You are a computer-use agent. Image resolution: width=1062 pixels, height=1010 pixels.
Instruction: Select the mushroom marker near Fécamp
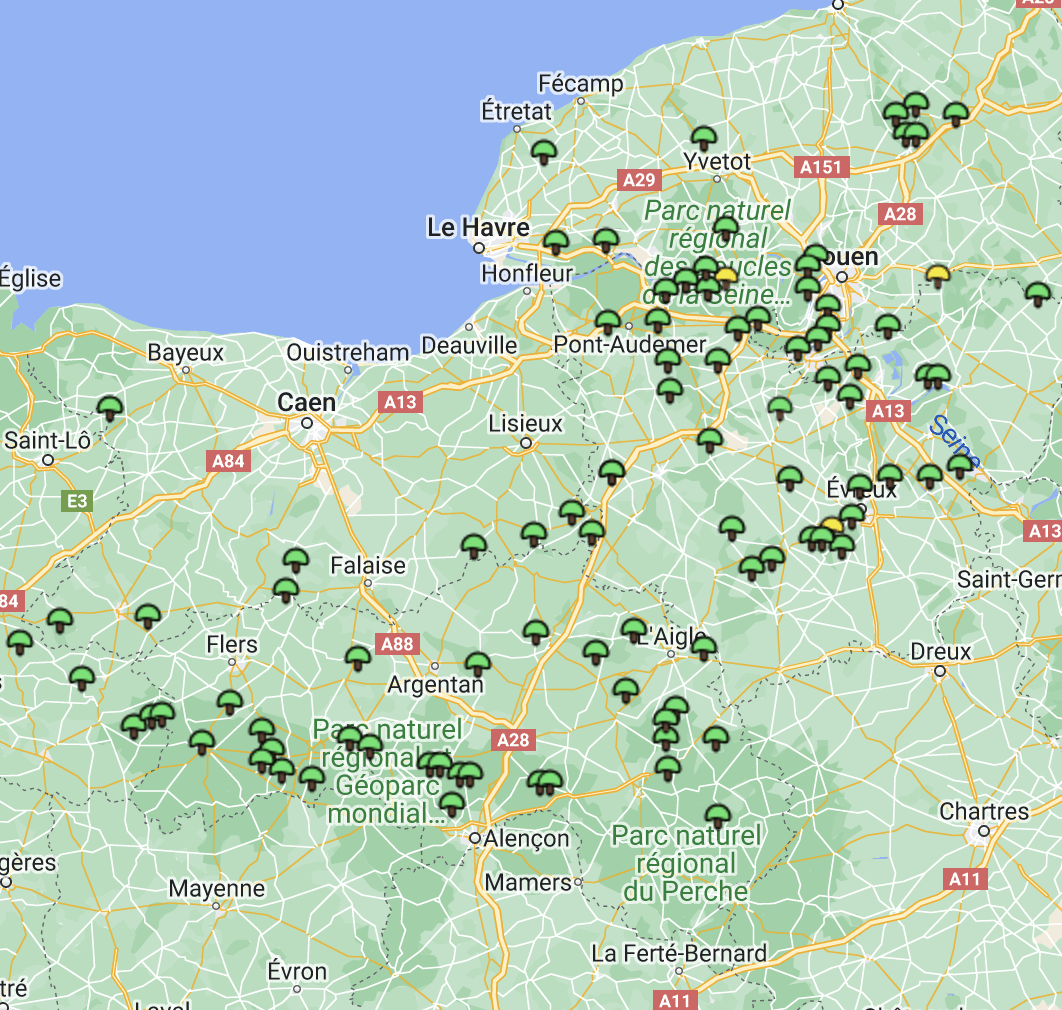pos(545,151)
